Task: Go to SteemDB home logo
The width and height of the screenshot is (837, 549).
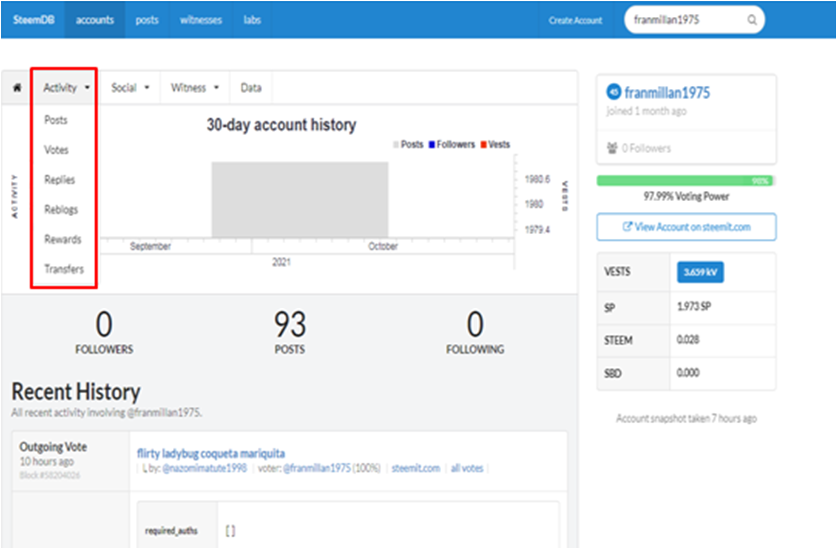Action: 34,20
